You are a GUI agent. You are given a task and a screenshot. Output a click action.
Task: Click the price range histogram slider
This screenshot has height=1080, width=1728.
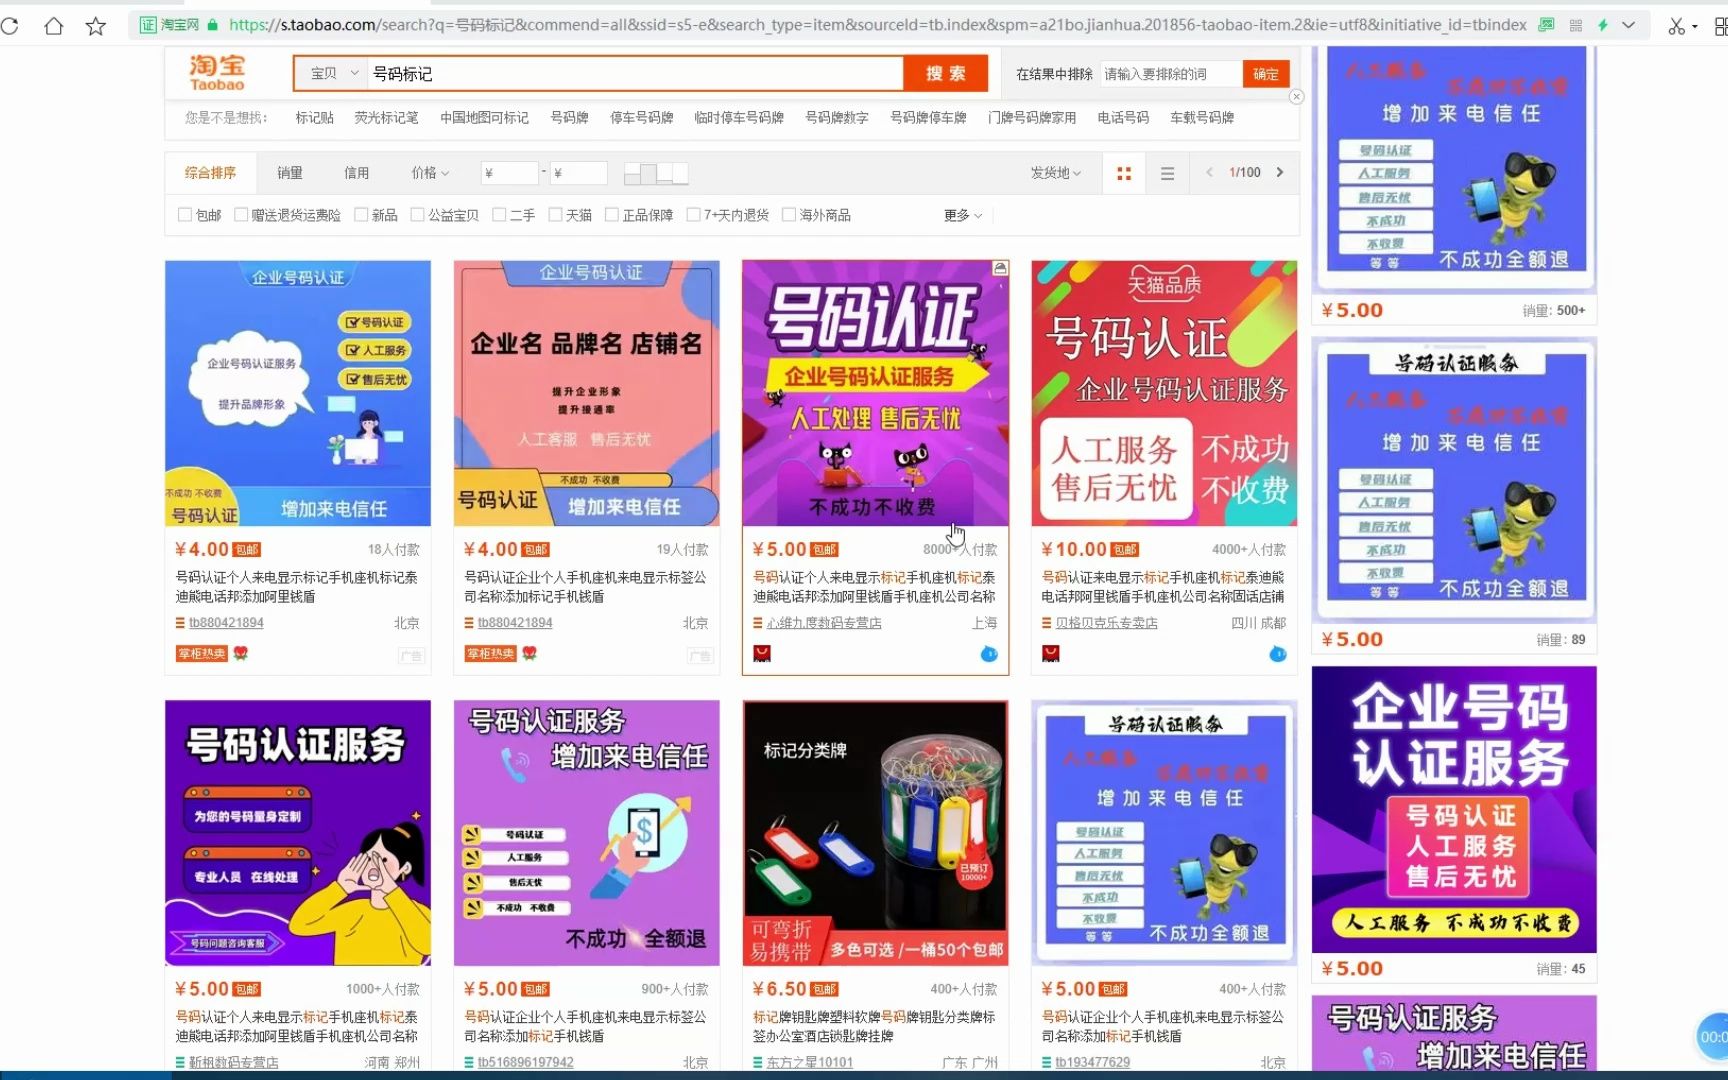coord(655,172)
